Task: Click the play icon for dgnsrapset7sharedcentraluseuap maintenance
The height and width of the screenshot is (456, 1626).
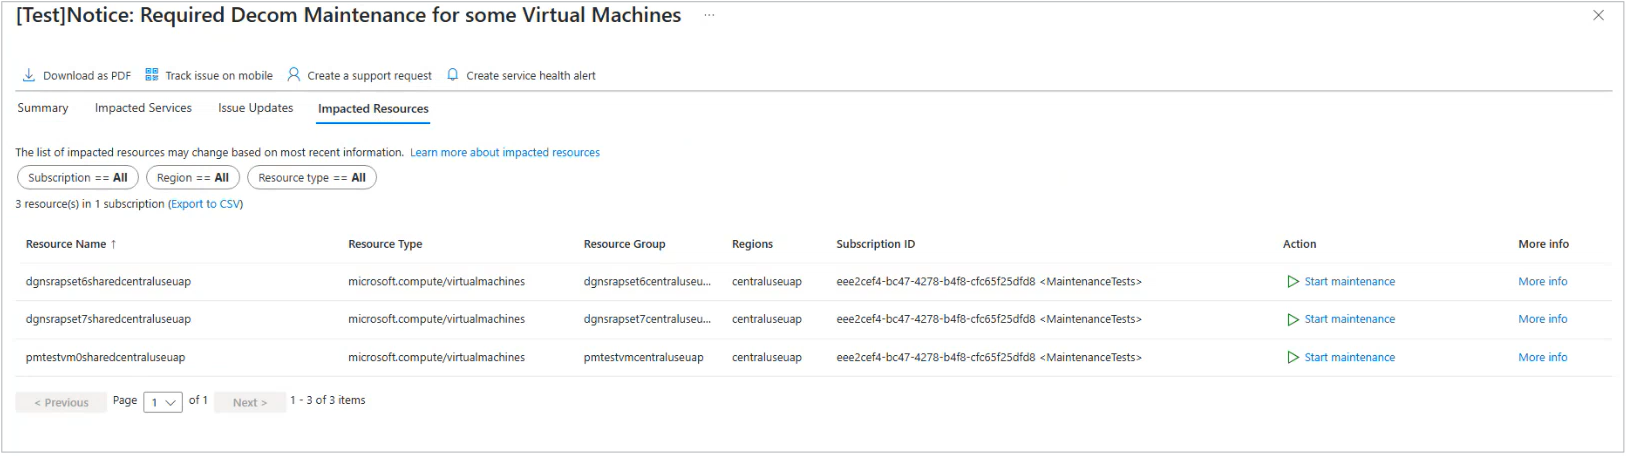Action: pyautogui.click(x=1293, y=320)
